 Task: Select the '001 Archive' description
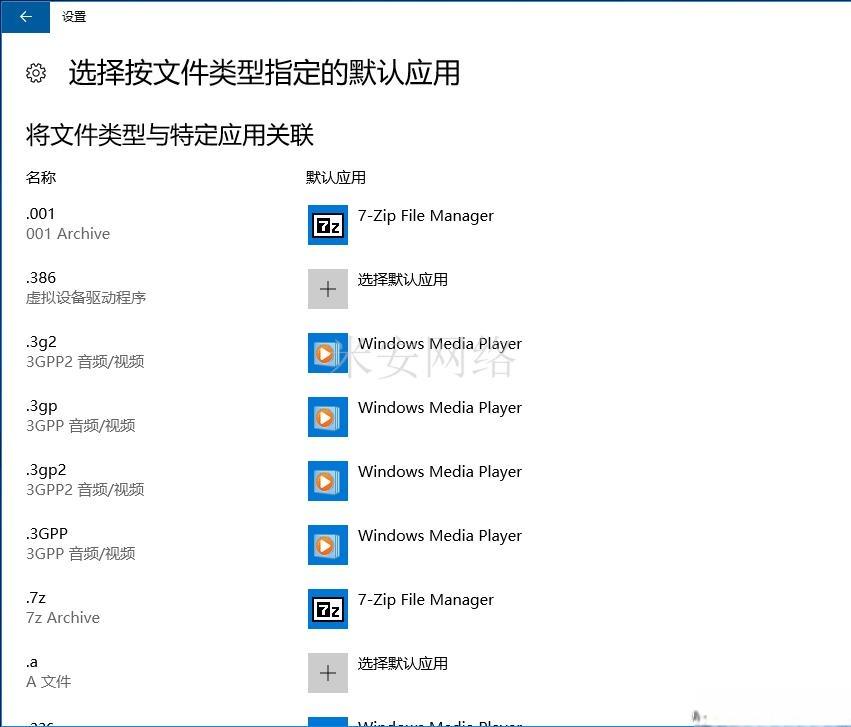tap(68, 234)
